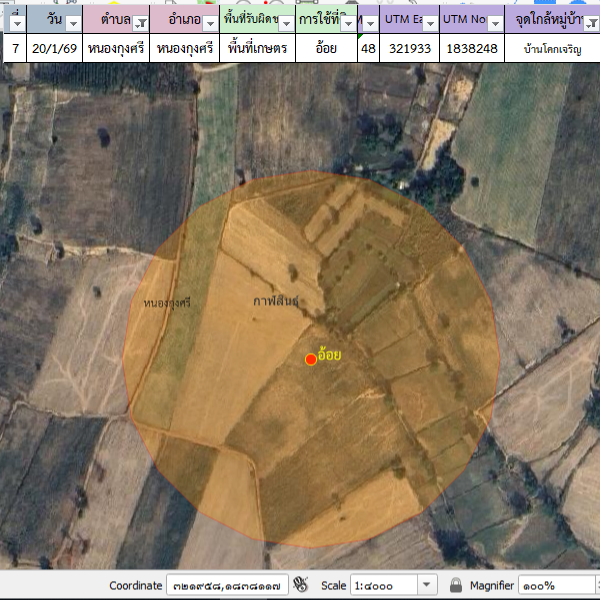This screenshot has height=600, width=600.
Task: Open the จุดใกล้หมู่บ้าน column filter button
Action: (590, 22)
